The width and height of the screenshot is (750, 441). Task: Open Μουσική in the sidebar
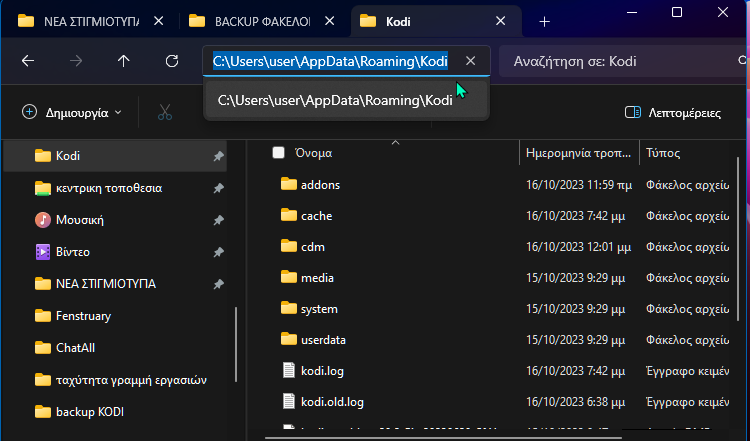[x=115, y=220]
